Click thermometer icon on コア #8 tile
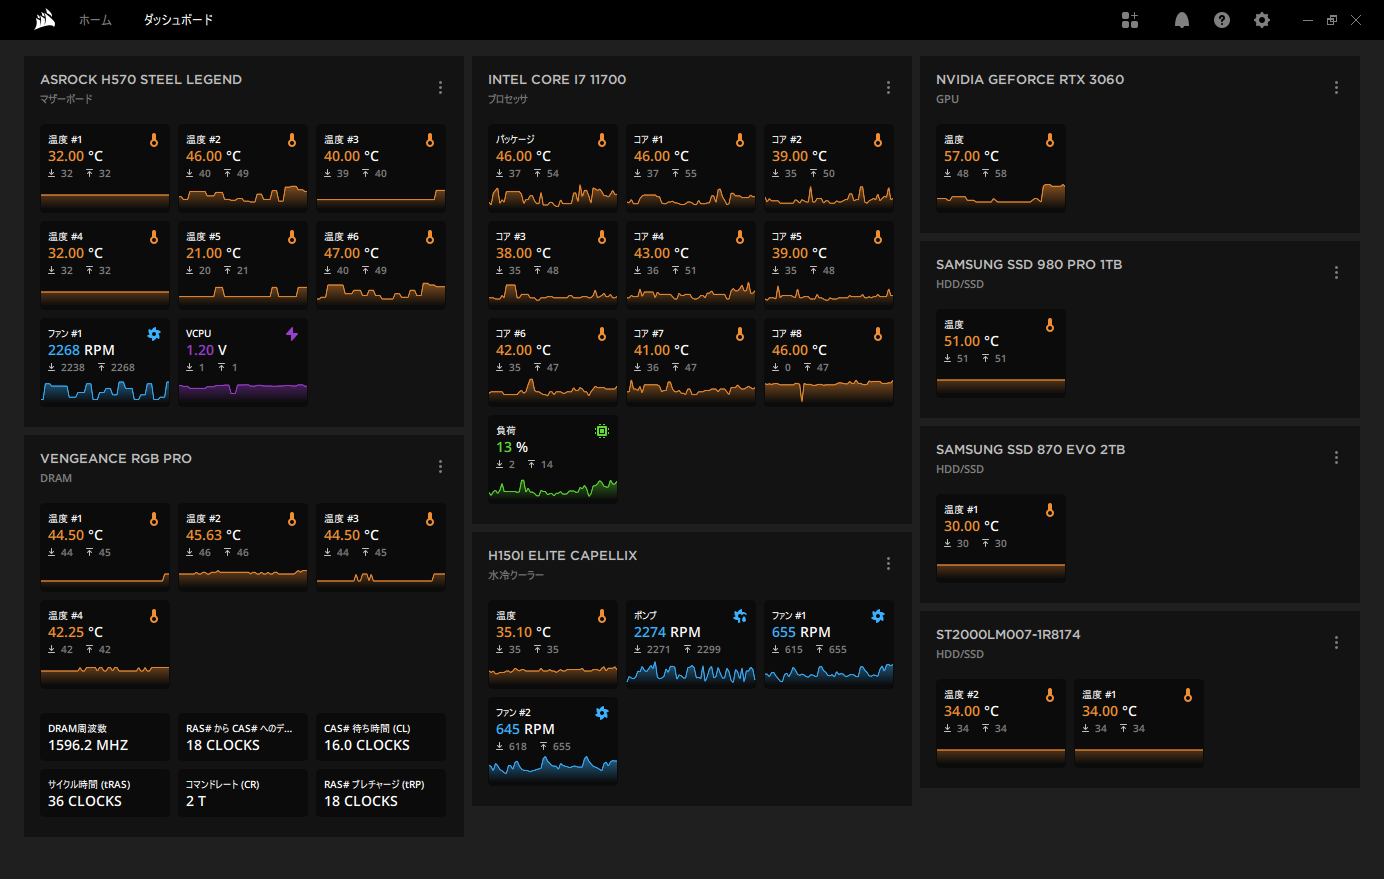Screen dimensions: 1384x879 [x=878, y=334]
